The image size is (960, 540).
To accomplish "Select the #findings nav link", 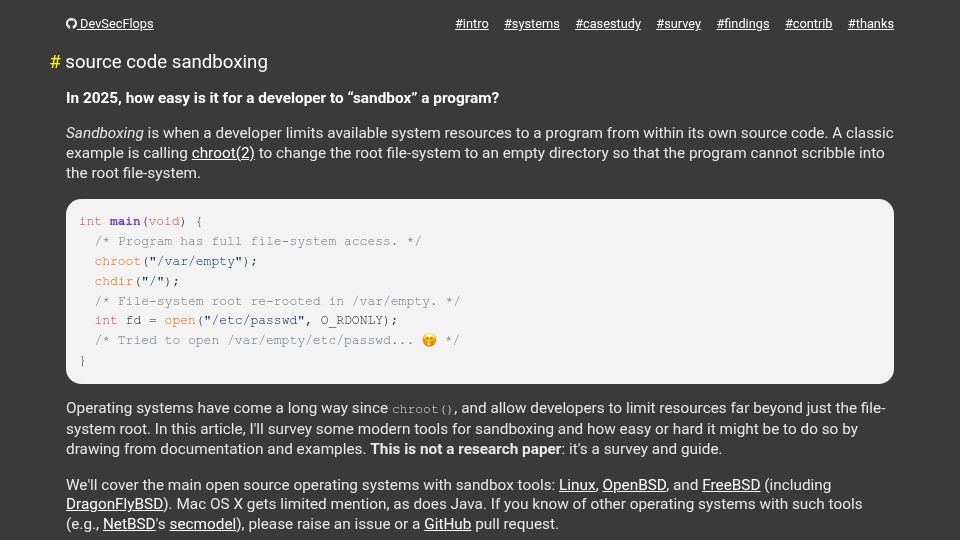I will pos(743,24).
